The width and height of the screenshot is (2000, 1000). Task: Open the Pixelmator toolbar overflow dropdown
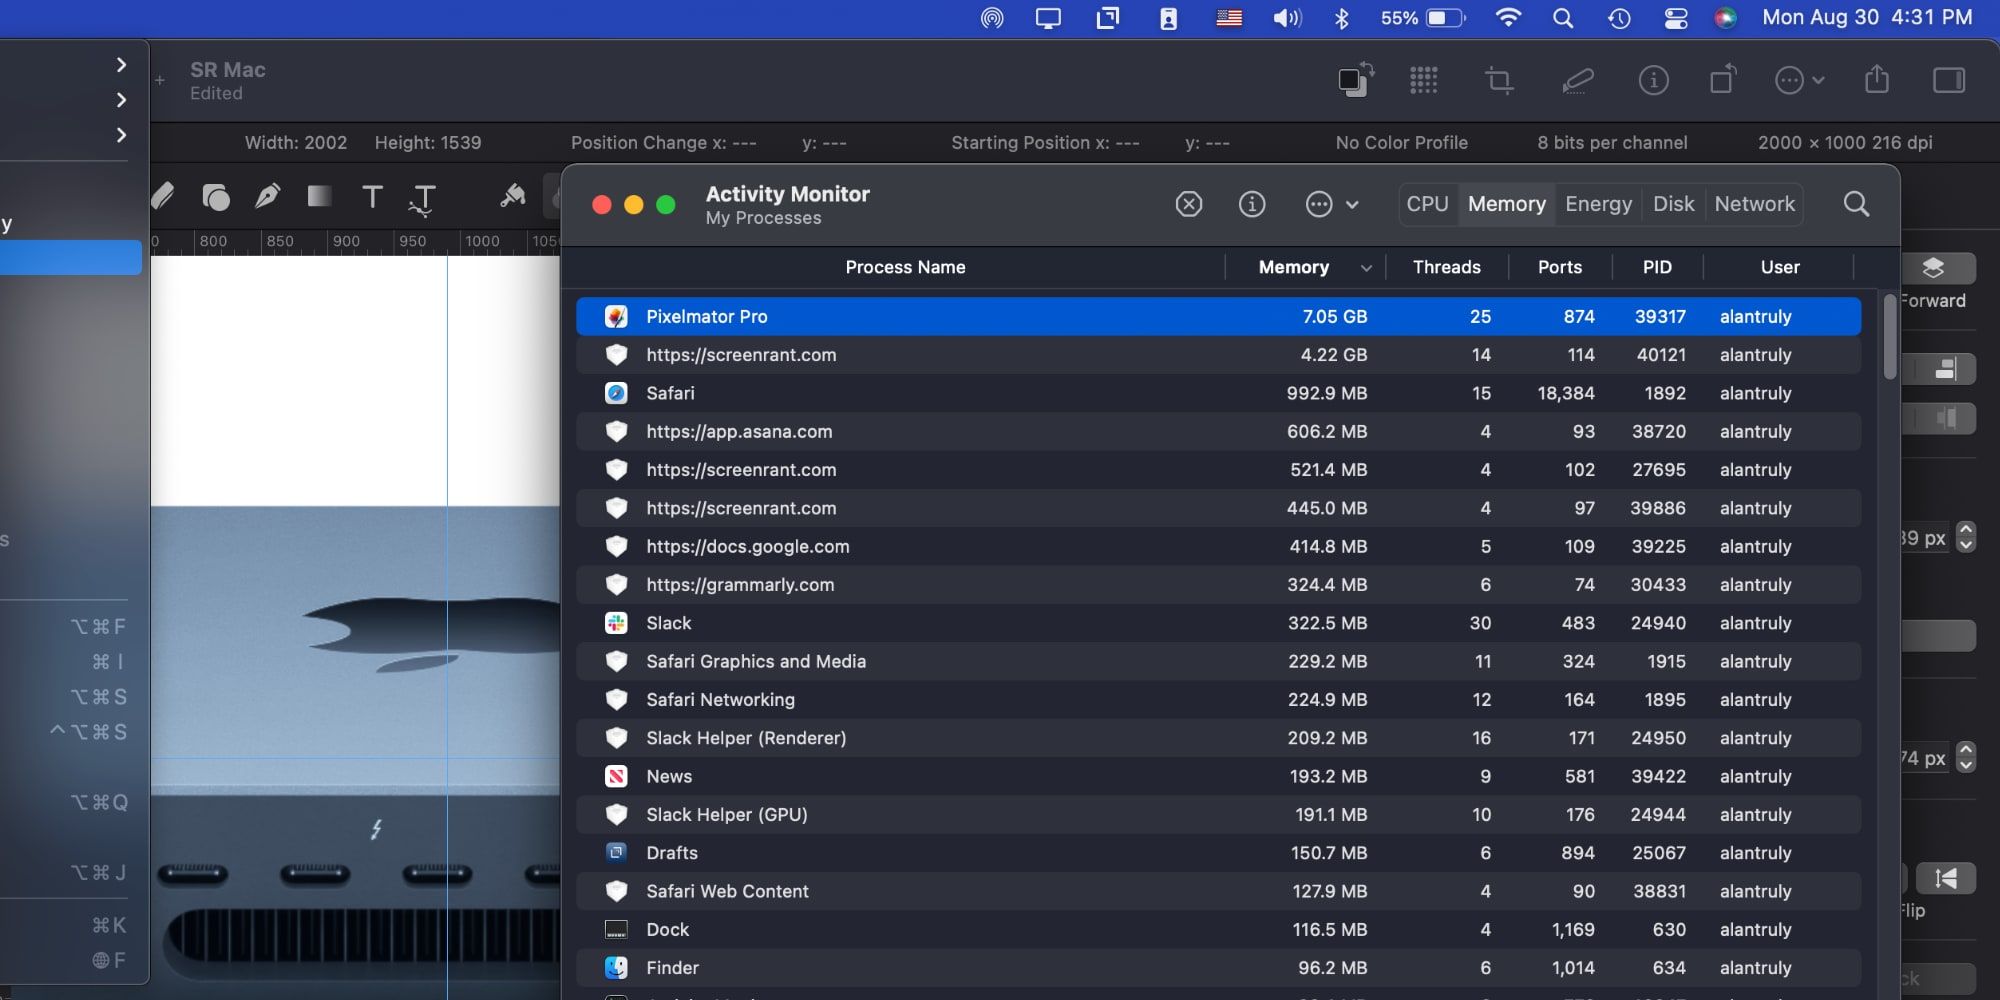(x=1797, y=81)
